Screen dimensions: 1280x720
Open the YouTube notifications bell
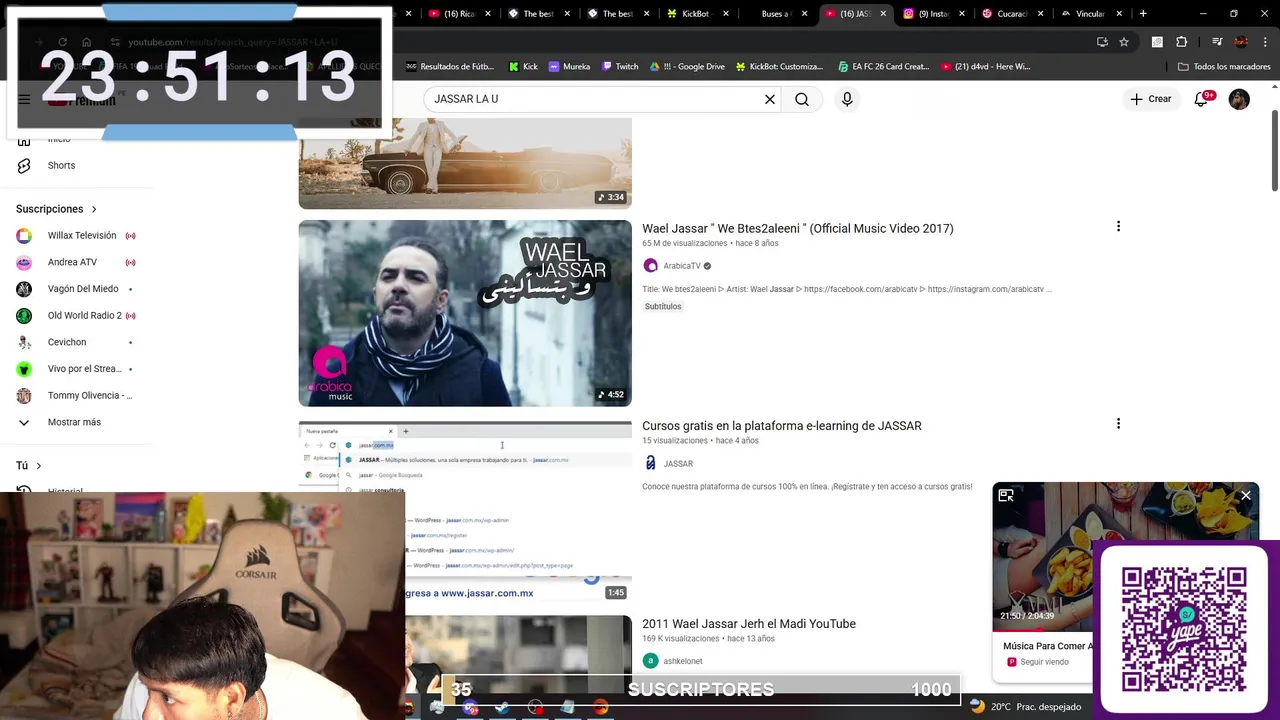pos(1201,99)
